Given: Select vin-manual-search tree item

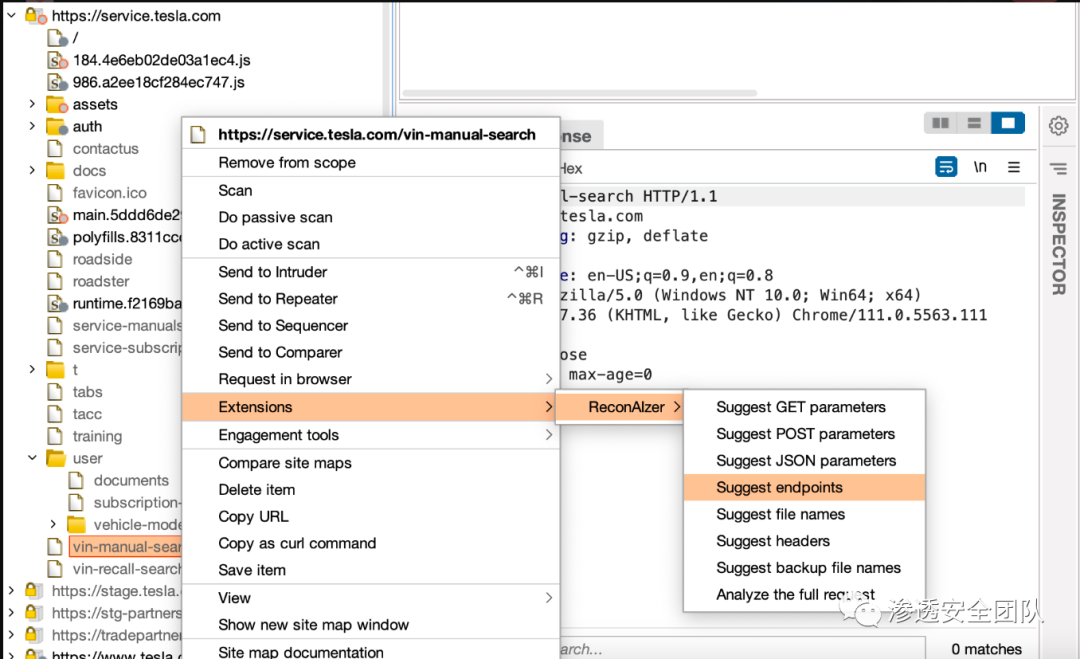Looking at the screenshot, I should point(126,547).
